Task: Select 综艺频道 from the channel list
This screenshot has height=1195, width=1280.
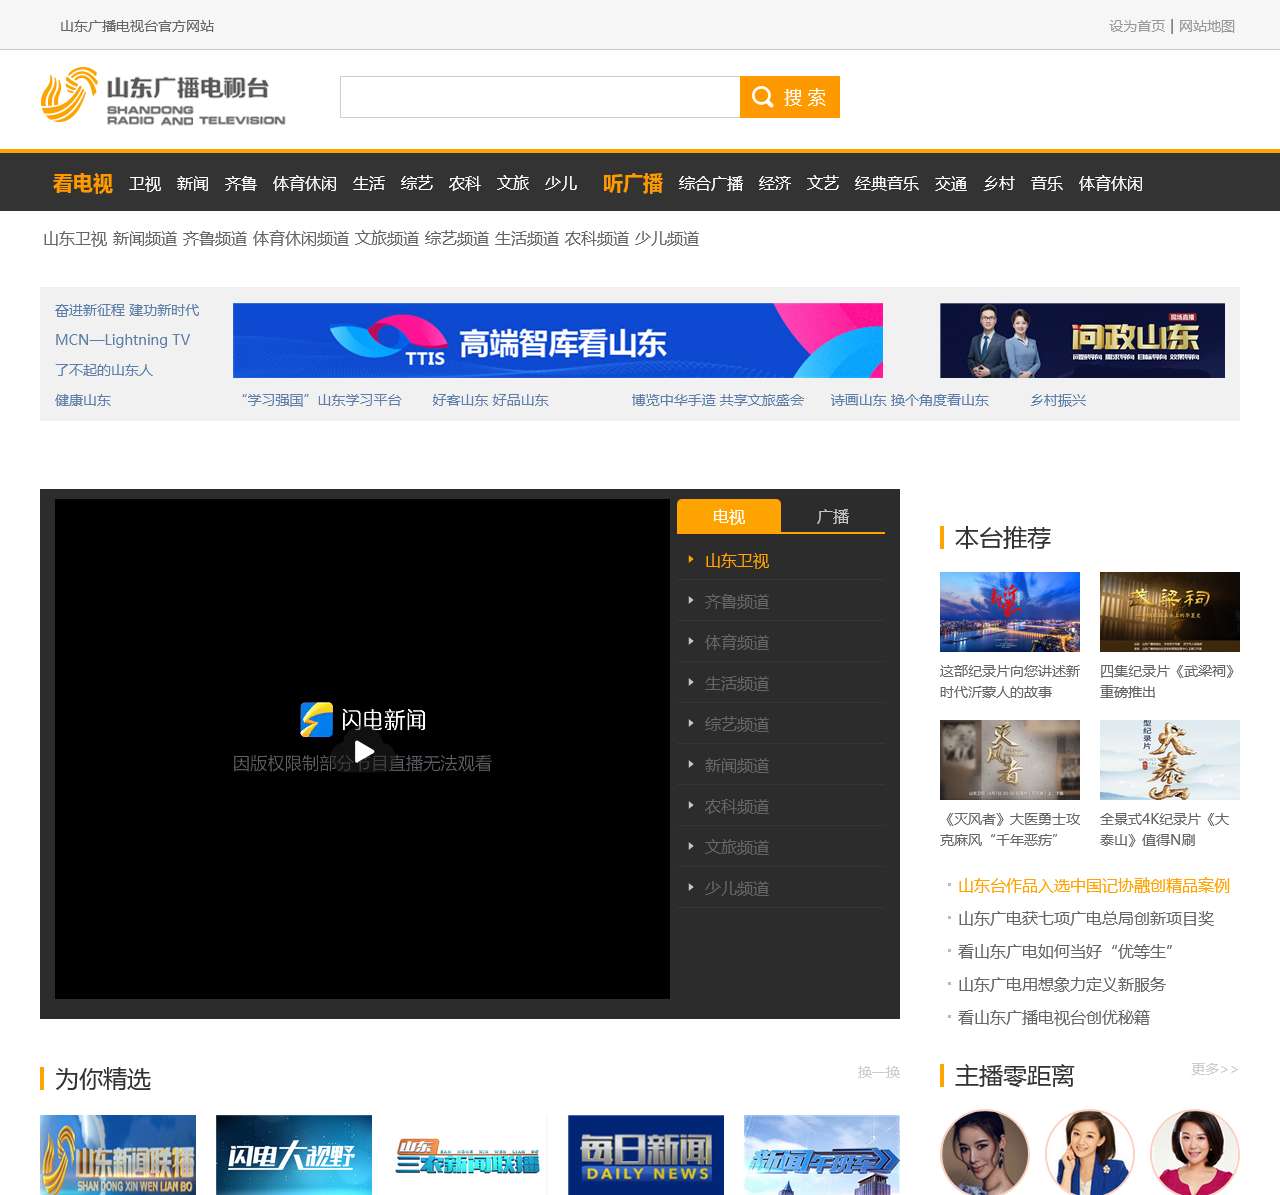Action: [x=737, y=724]
